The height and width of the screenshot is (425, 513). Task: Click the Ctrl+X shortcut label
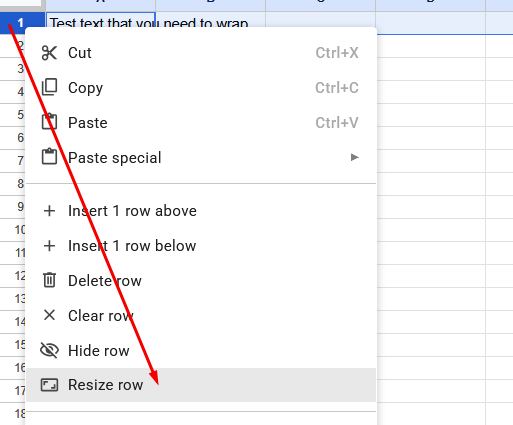(x=337, y=53)
